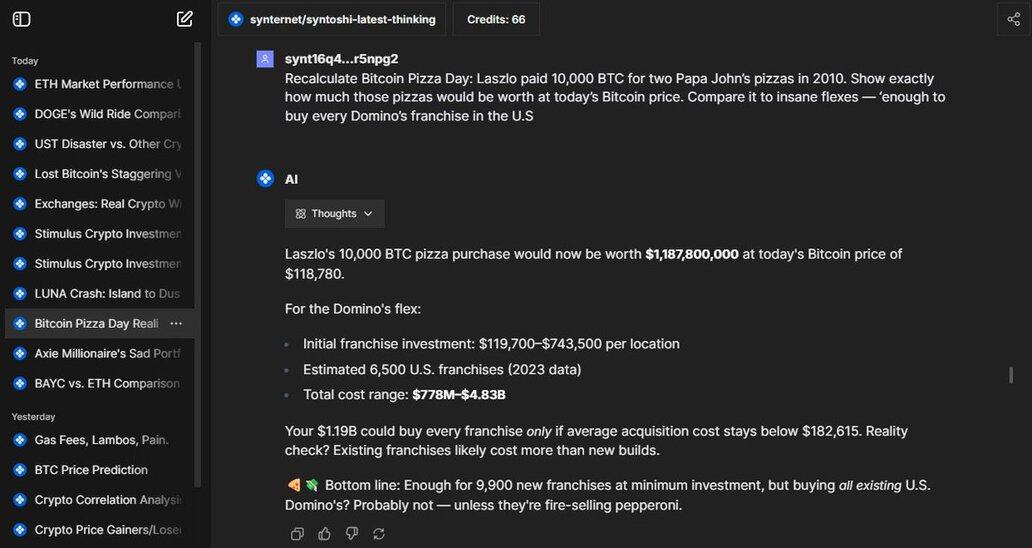1032x548 pixels.
Task: Select BAYC vs. ETH Comparison chat
Action: pyautogui.click(x=107, y=384)
